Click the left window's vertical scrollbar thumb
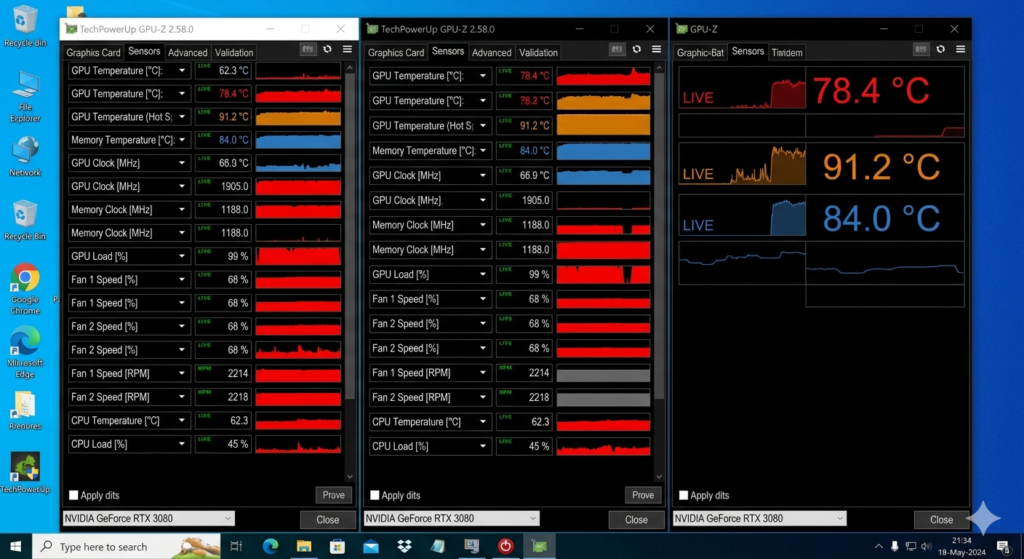Viewport: 1024px width, 559px height. click(350, 235)
